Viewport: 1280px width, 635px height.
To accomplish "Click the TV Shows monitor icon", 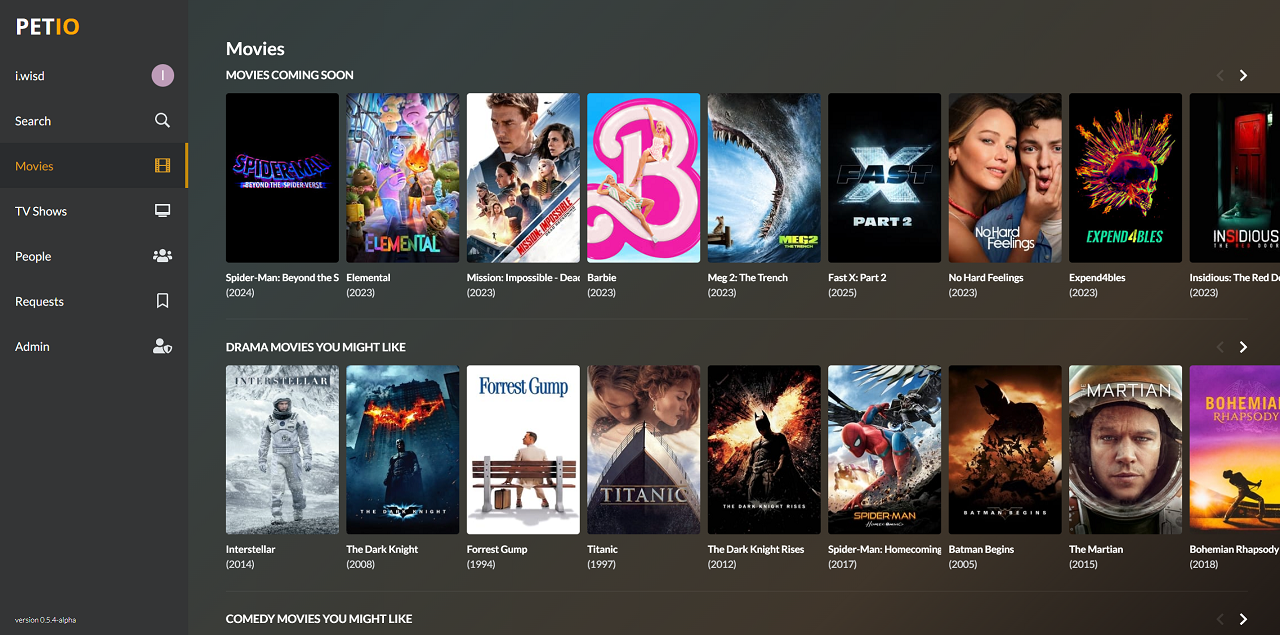I will click(x=162, y=211).
